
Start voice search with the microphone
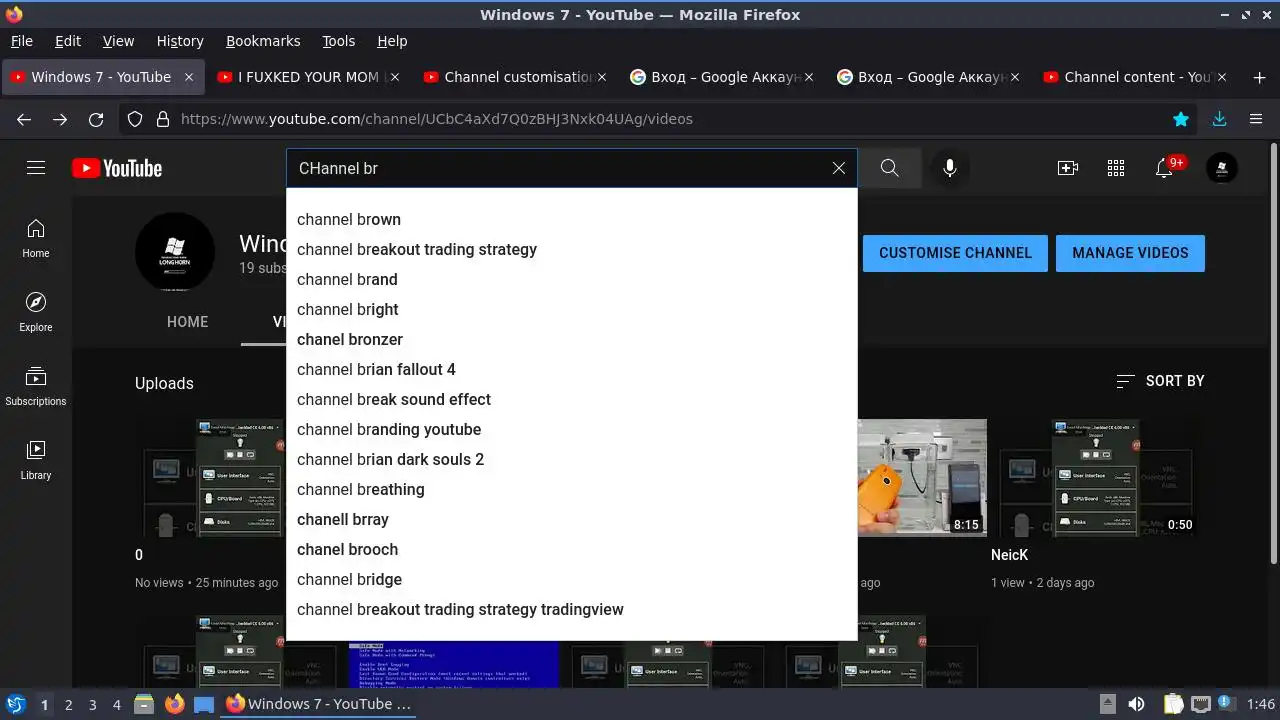tap(950, 168)
